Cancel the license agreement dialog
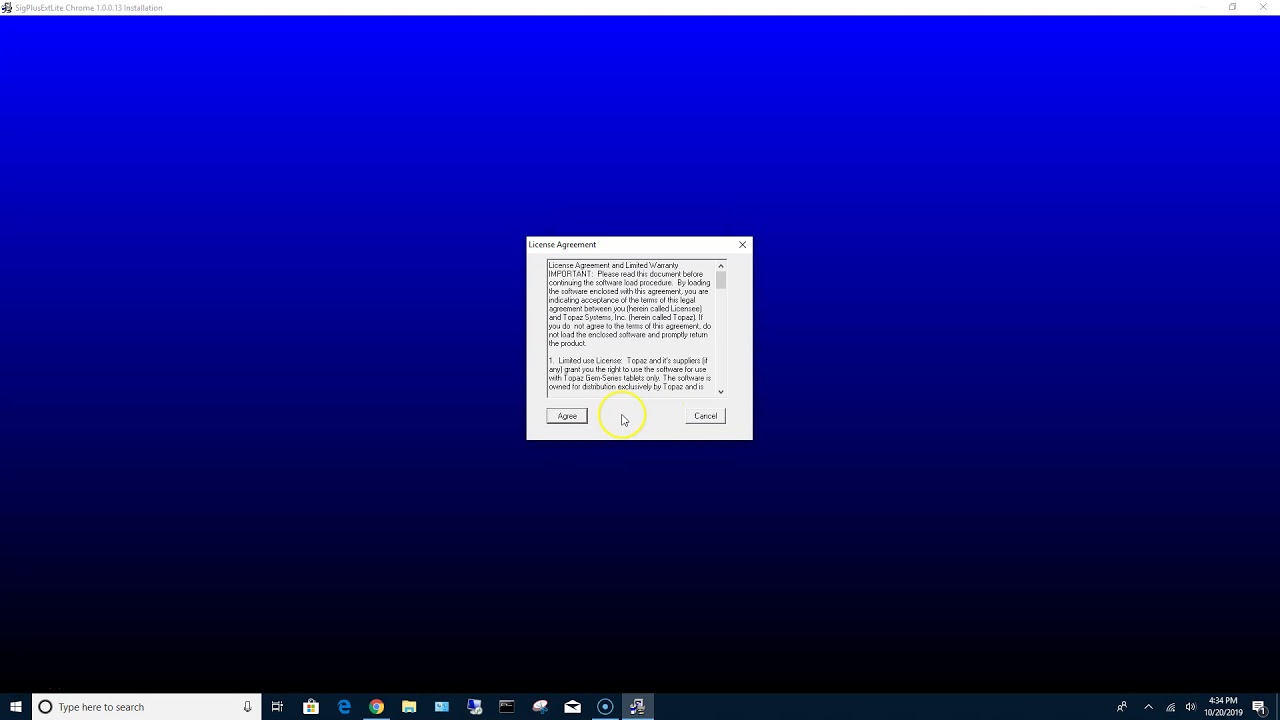Screen dimensions: 1280x720 [705, 416]
